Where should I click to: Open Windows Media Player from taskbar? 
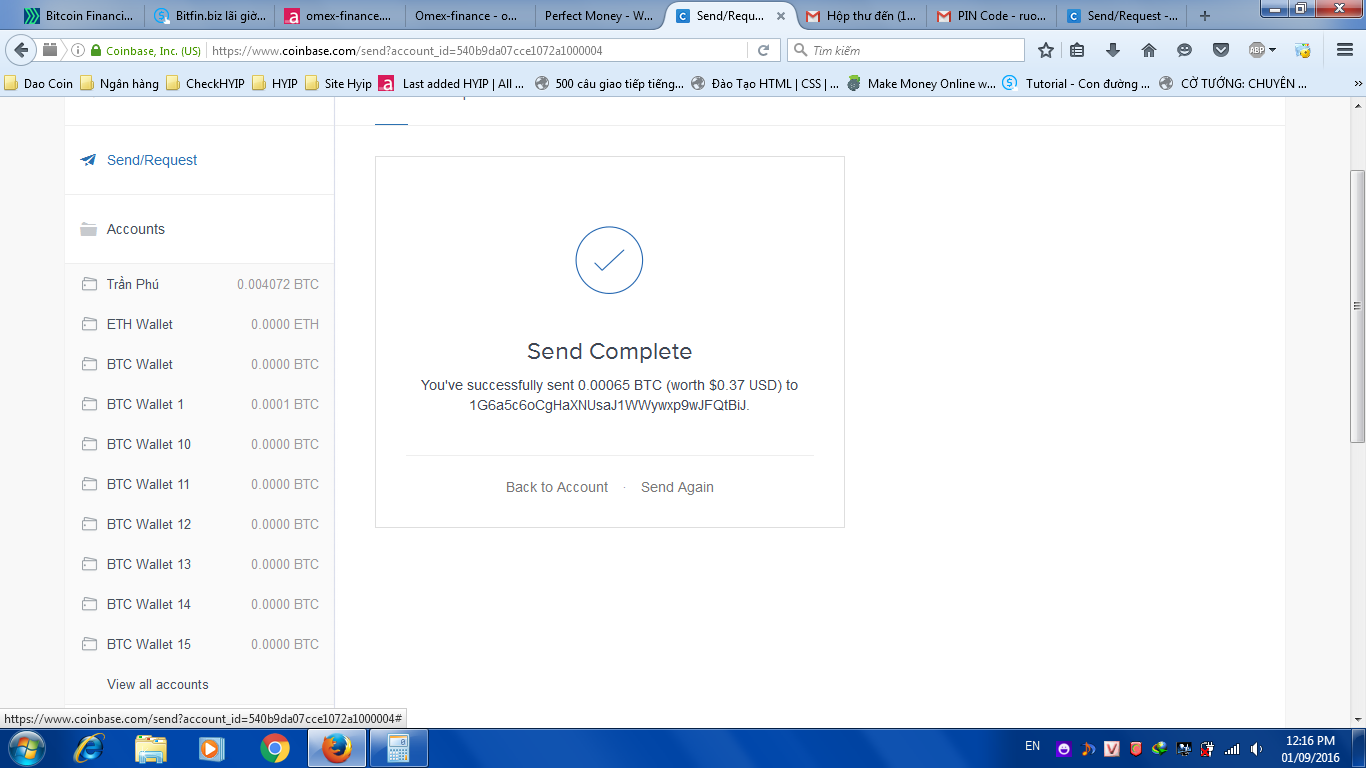click(x=211, y=748)
